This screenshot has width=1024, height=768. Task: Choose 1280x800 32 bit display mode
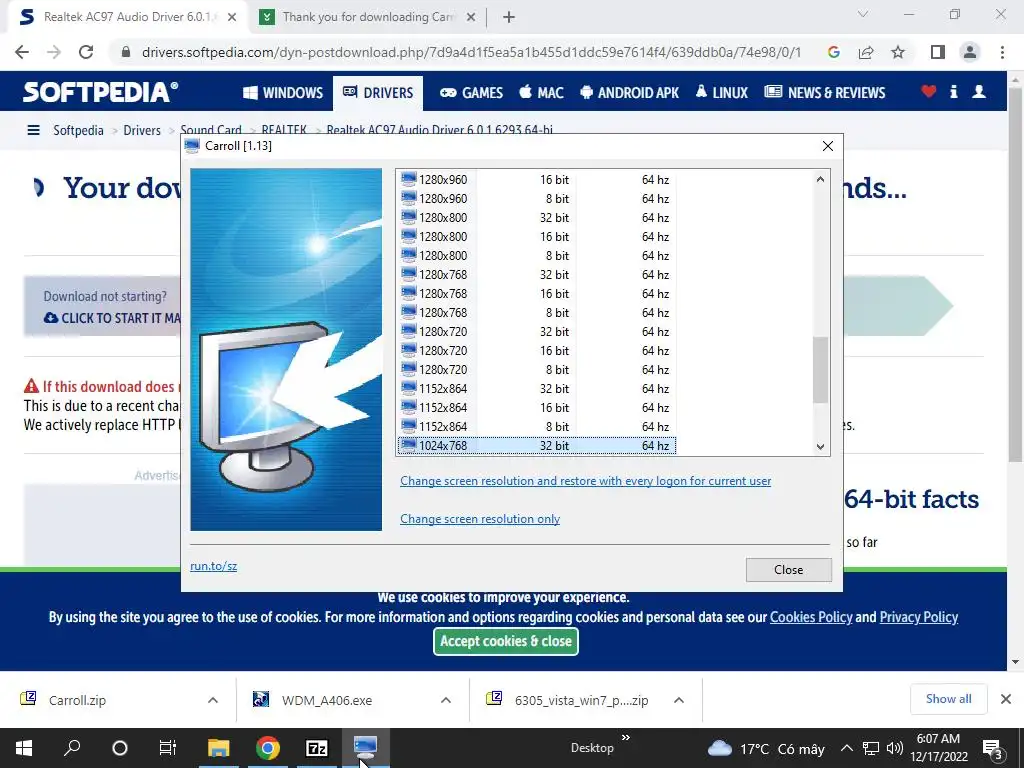pos(537,217)
